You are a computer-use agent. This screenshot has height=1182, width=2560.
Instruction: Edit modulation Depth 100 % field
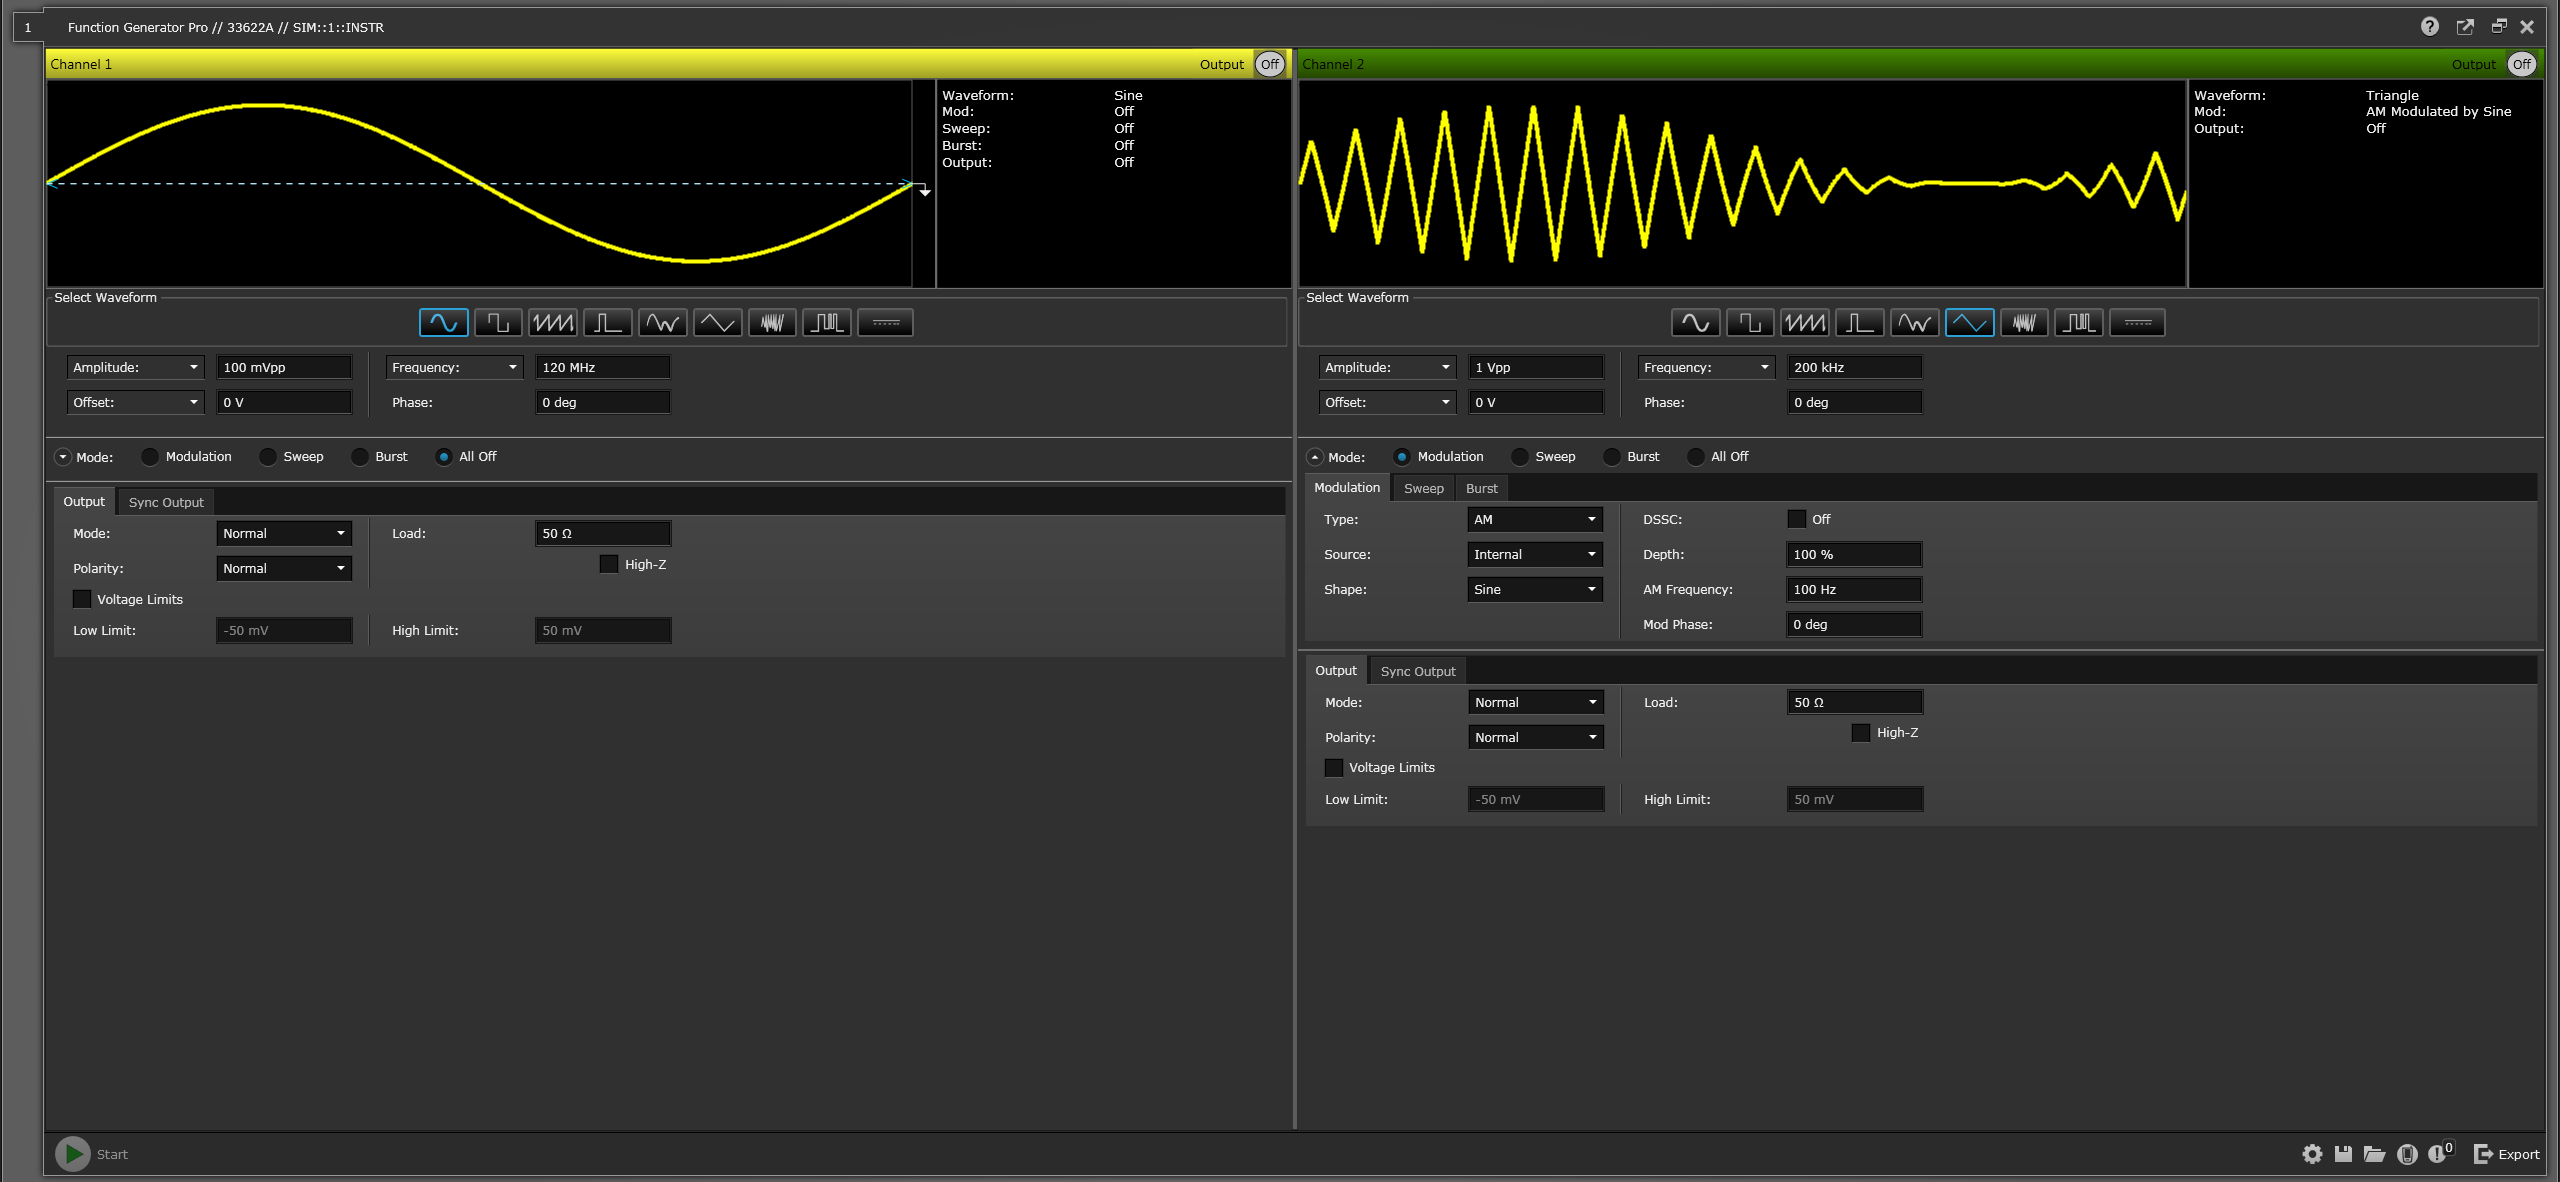1854,554
